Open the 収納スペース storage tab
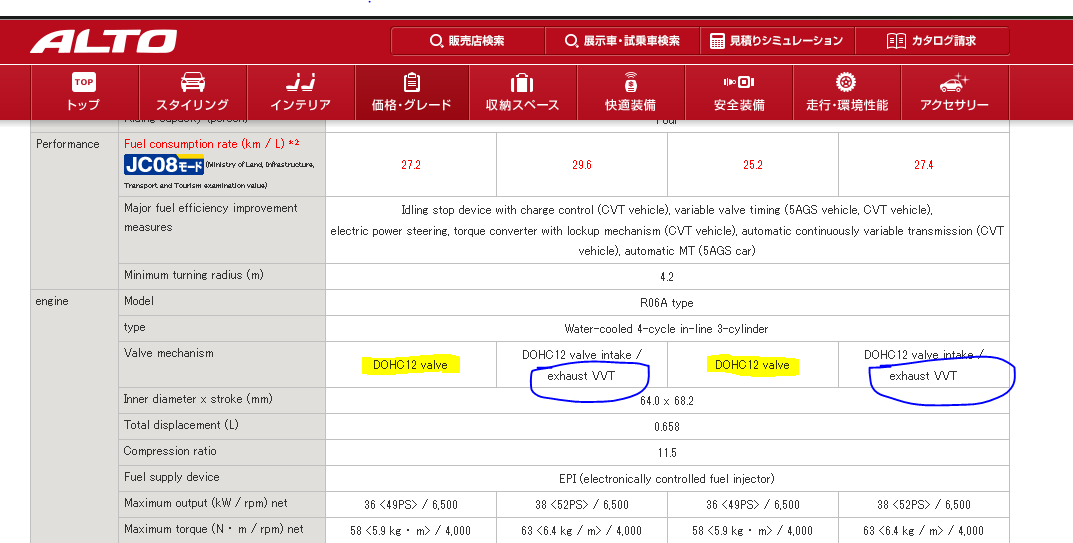The height and width of the screenshot is (543, 1073). click(523, 92)
